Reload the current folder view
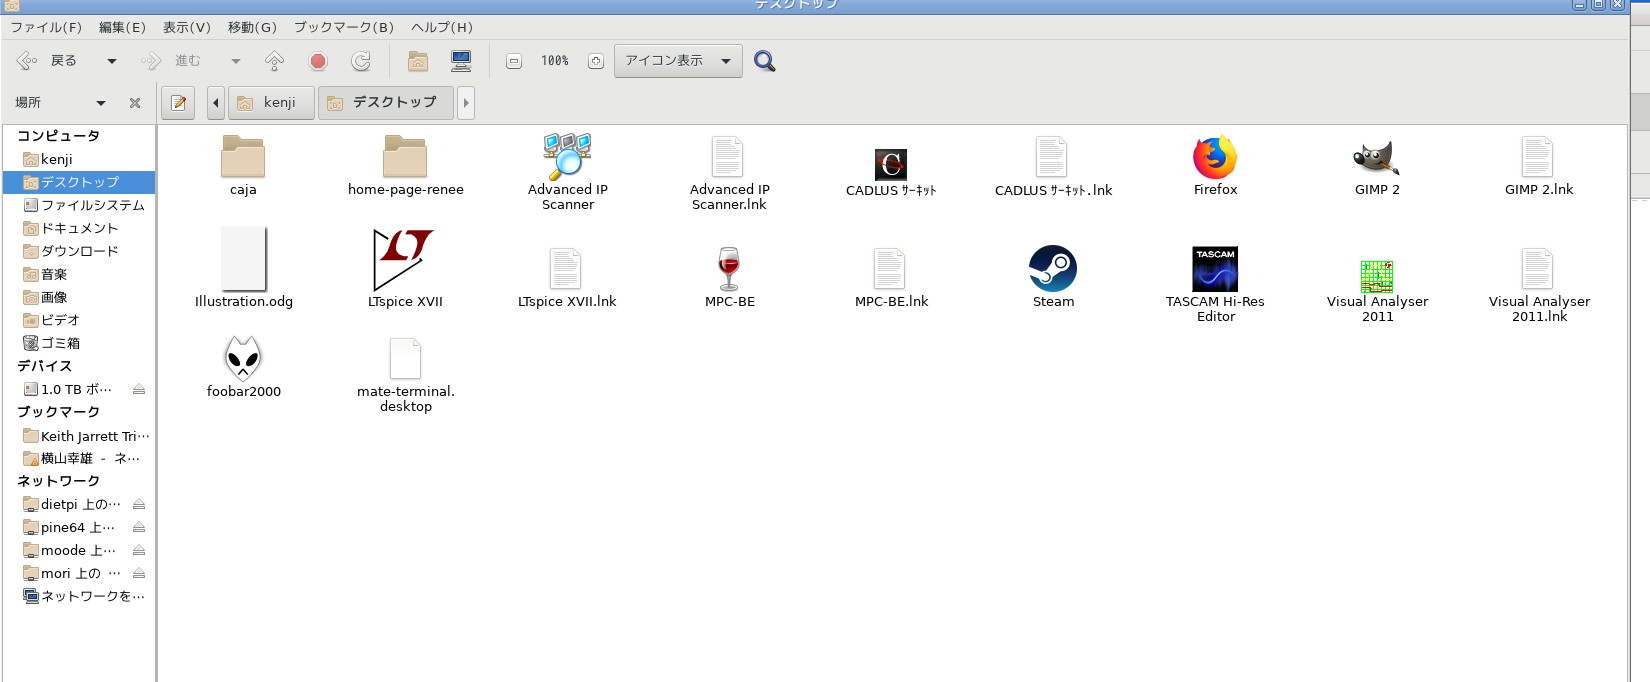 tap(361, 62)
